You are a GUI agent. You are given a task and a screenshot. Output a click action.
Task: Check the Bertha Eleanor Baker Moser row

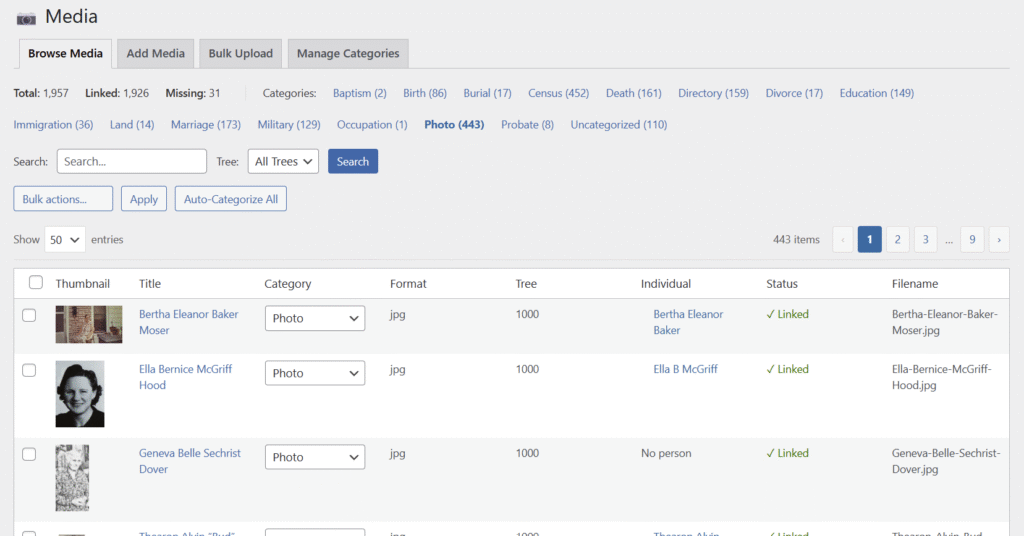(x=29, y=315)
